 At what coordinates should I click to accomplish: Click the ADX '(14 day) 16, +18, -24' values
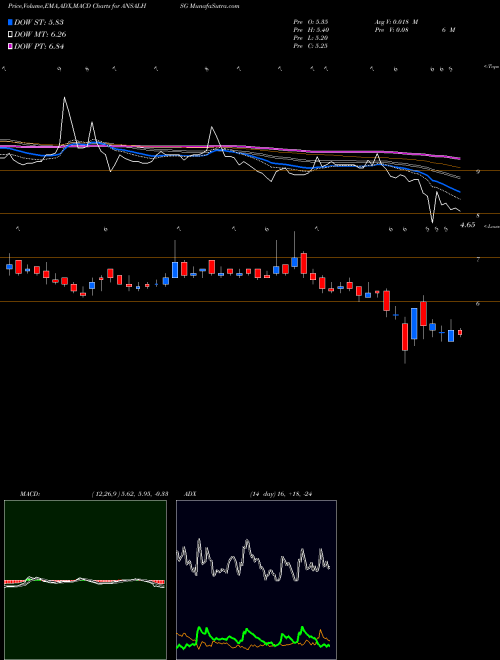(x=281, y=494)
